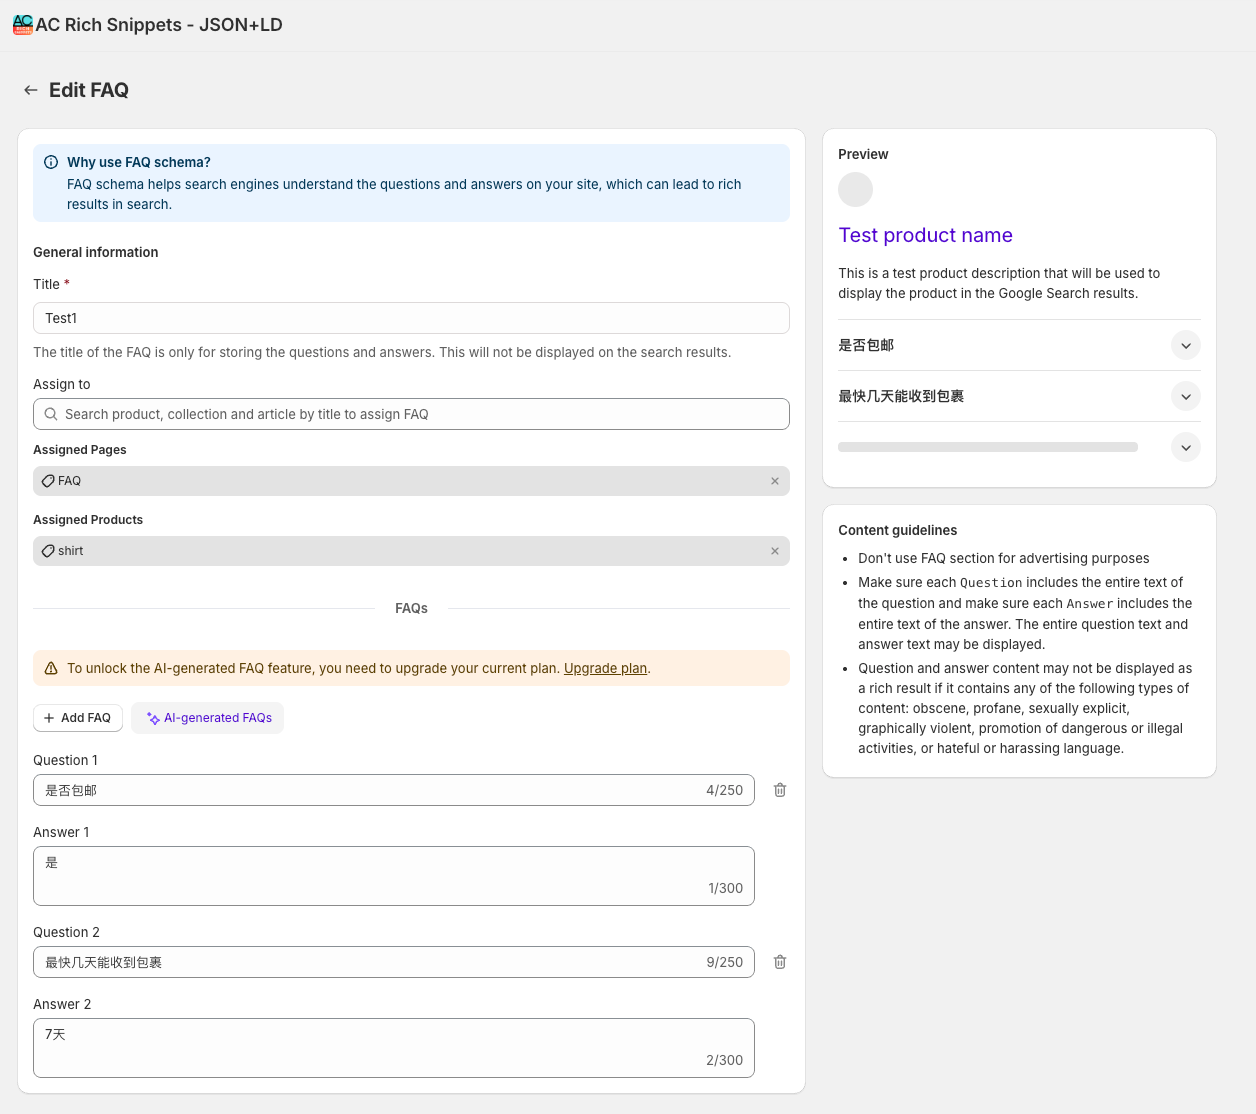Viewport: 1256px width, 1114px height.
Task: Click the info icon in FAQ schema banner
Action: point(51,162)
